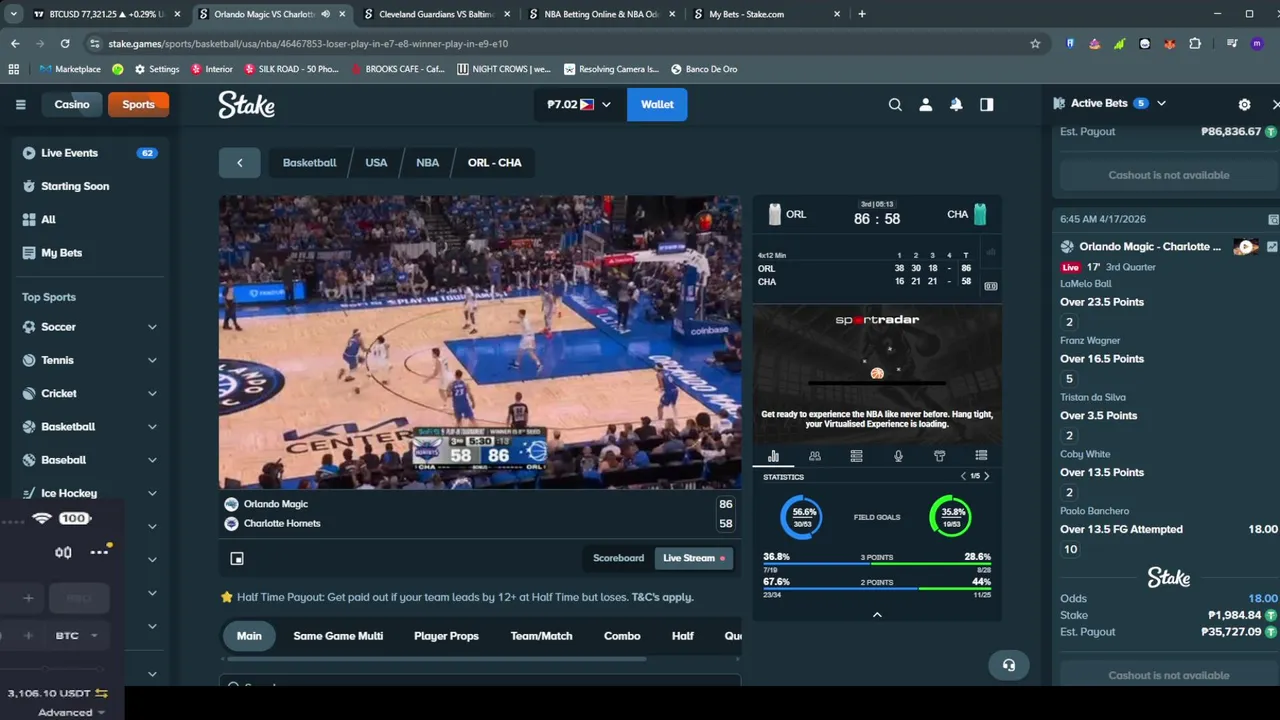Open the user profile icon
This screenshot has width=1280, height=720.
coord(926,104)
